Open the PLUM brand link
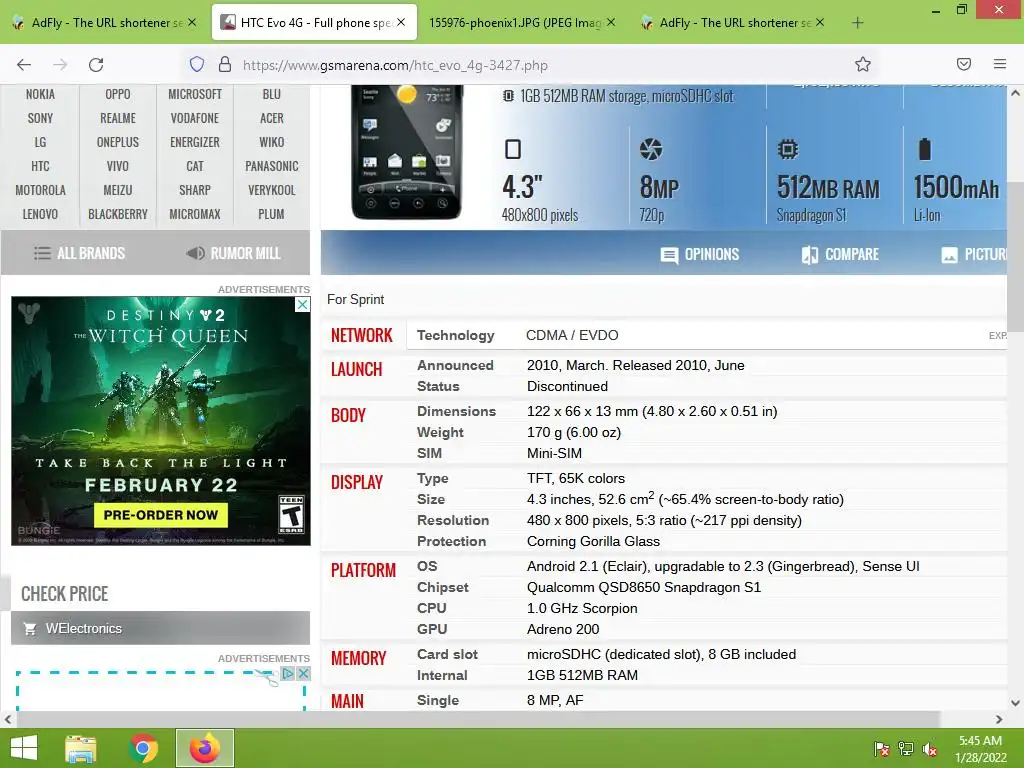The image size is (1024, 768). pyautogui.click(x=272, y=214)
